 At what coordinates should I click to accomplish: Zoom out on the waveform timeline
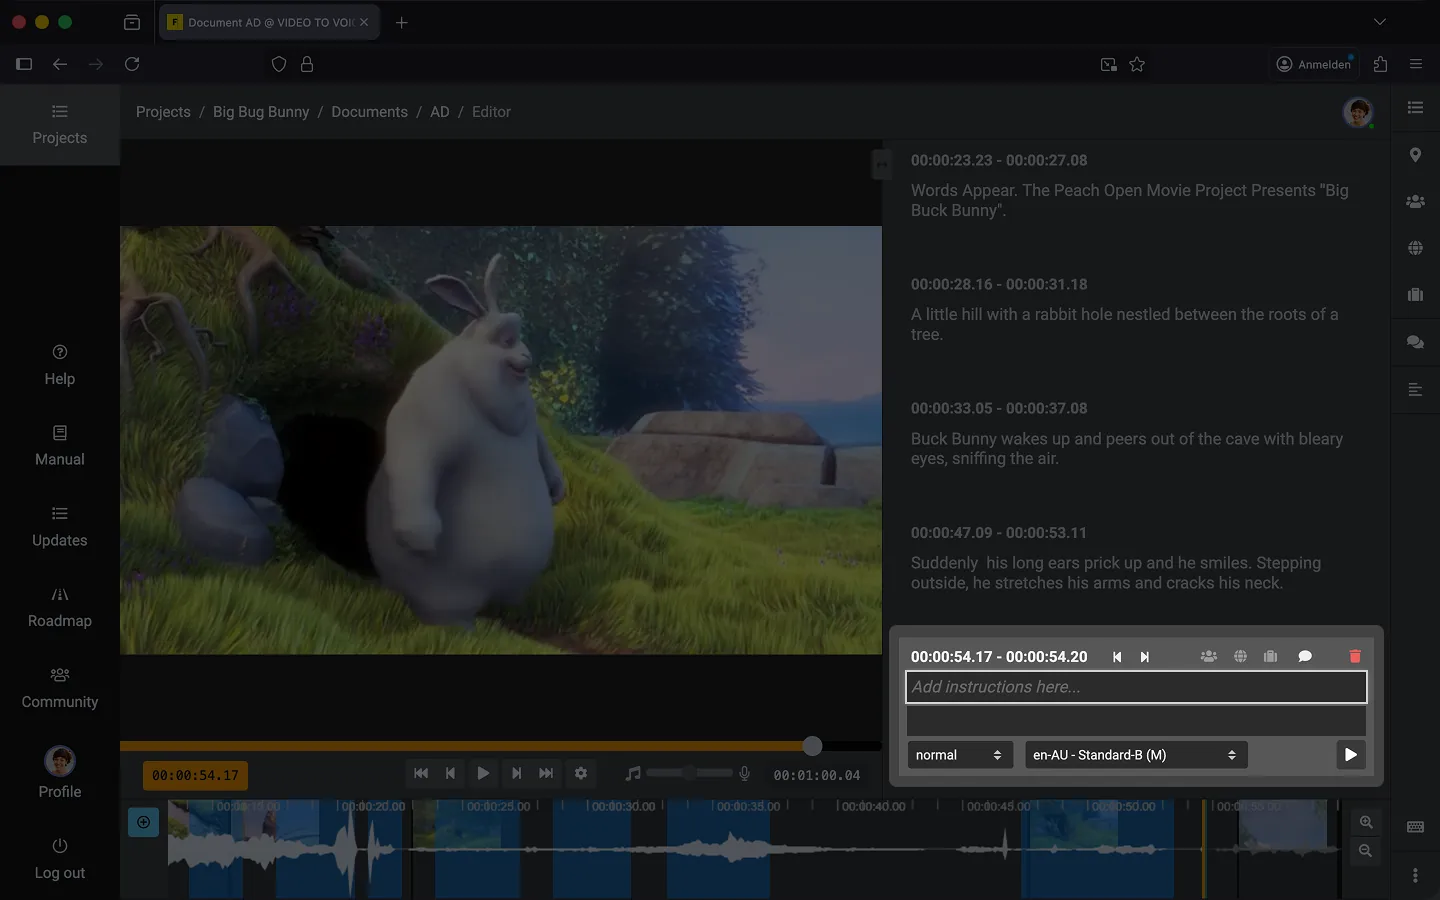[x=1366, y=851]
